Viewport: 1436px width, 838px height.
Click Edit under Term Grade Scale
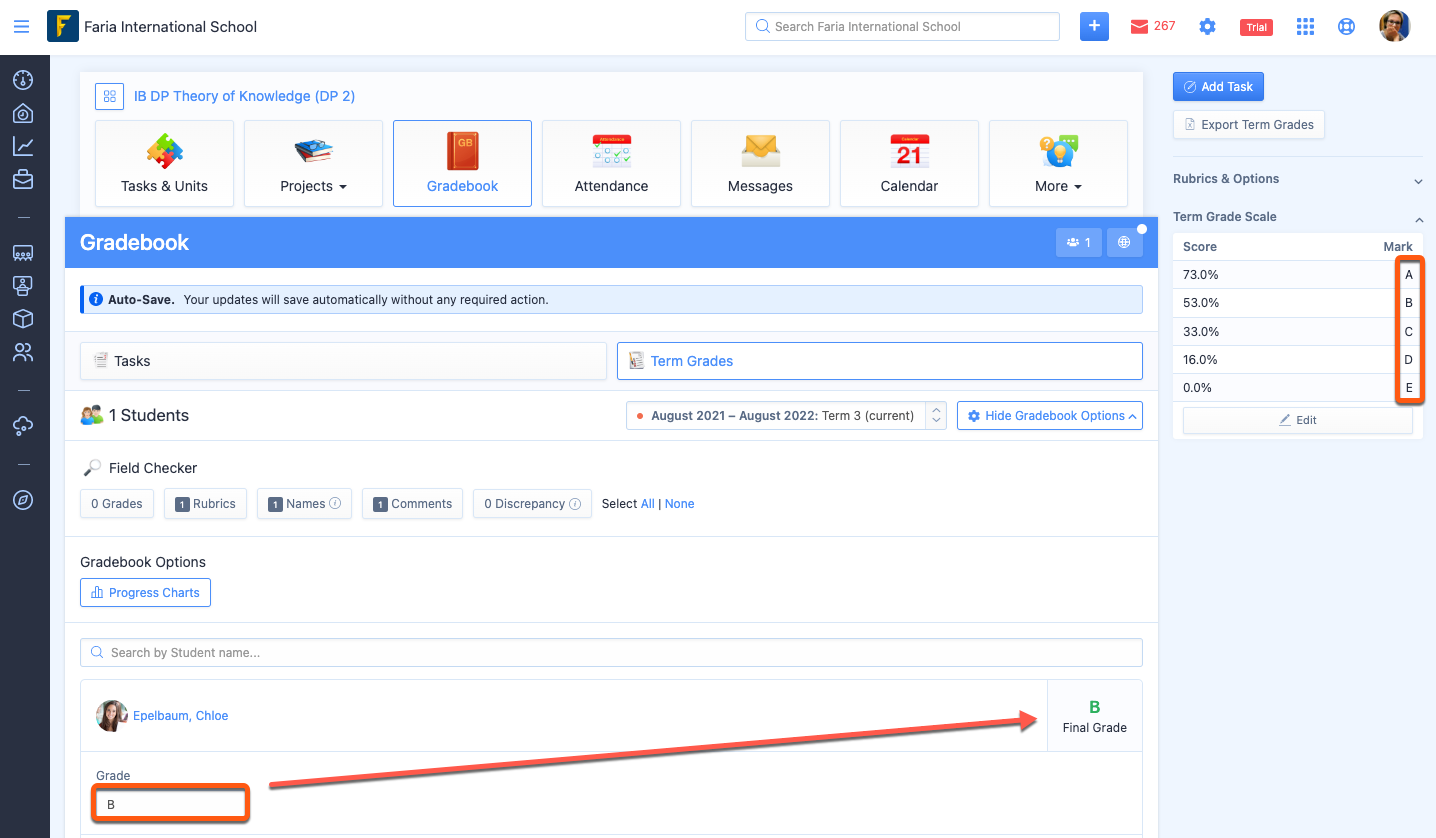tap(1298, 420)
